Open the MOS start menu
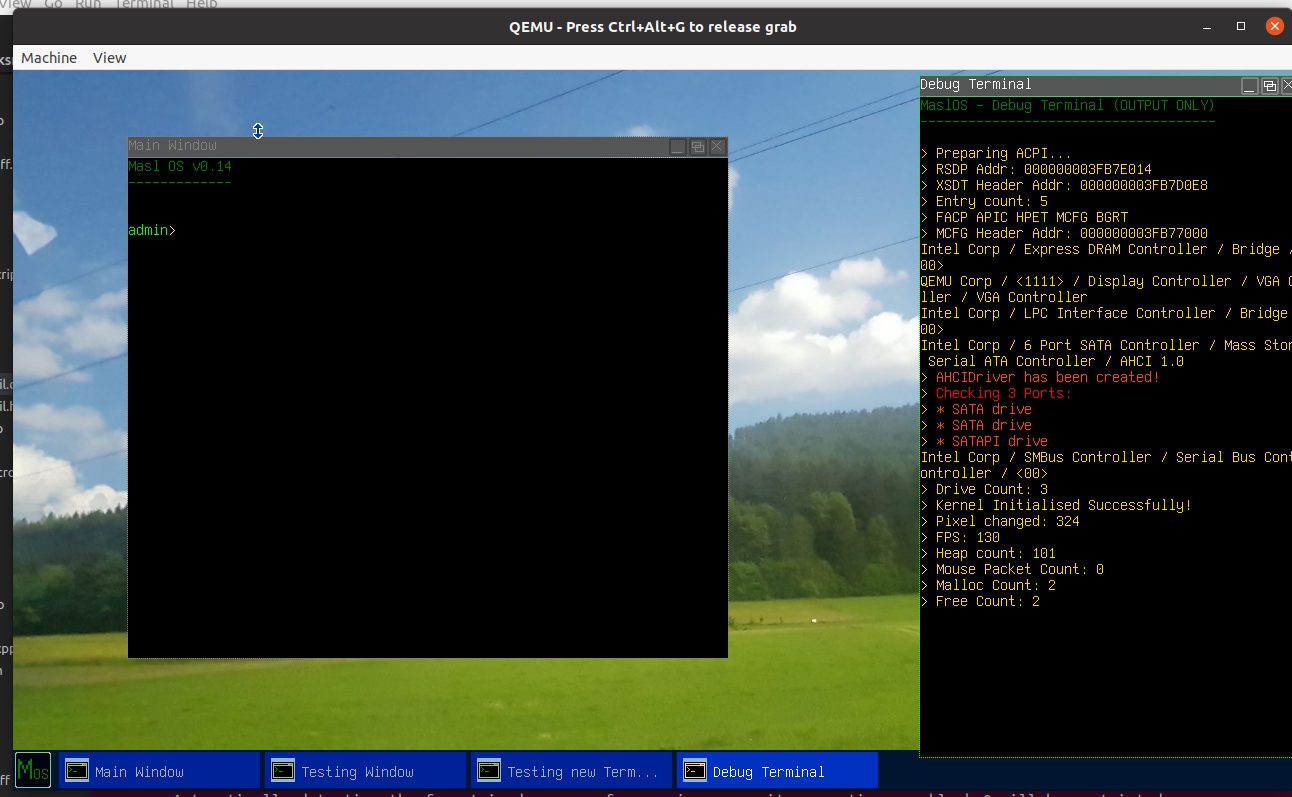The width and height of the screenshot is (1292, 797). click(33, 770)
